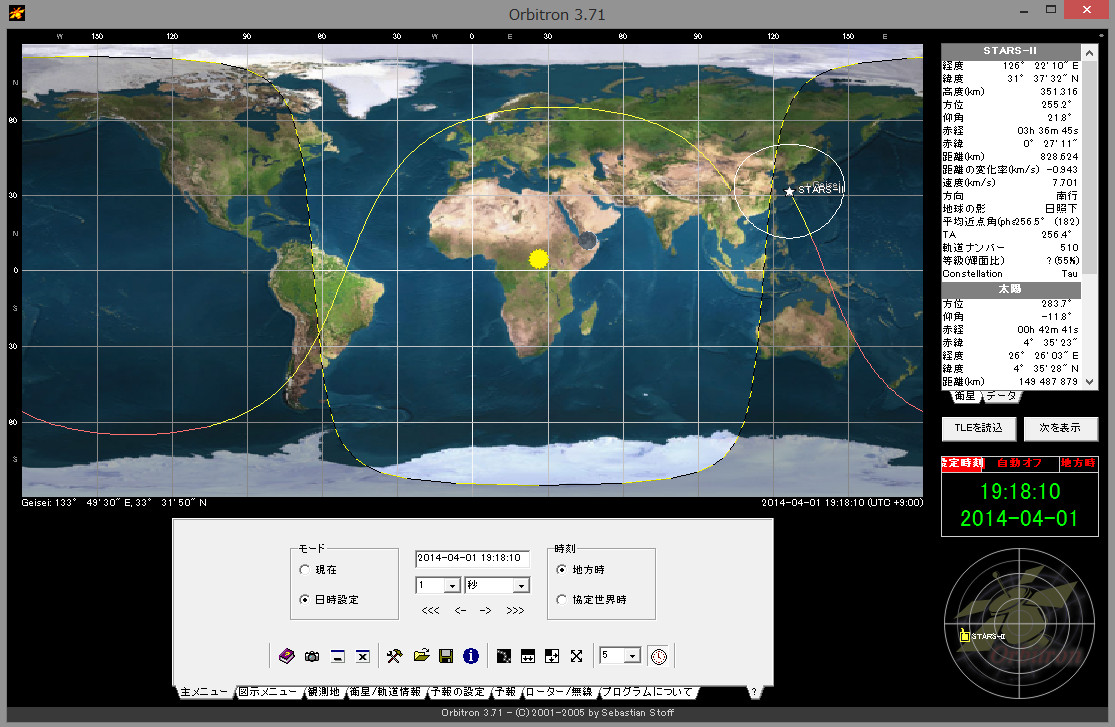Switch to the 衛星/軌道情報 tab
Viewport: 1115px width, 727px height.
[385, 691]
